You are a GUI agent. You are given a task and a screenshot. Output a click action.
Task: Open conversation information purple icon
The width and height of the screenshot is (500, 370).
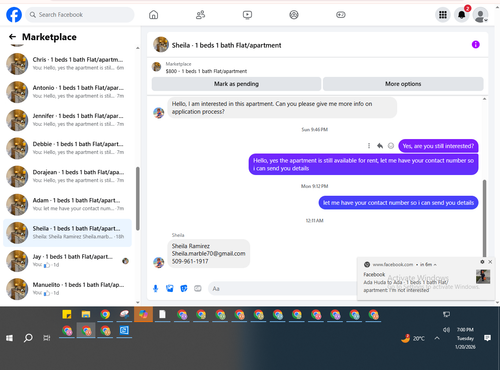(476, 44)
